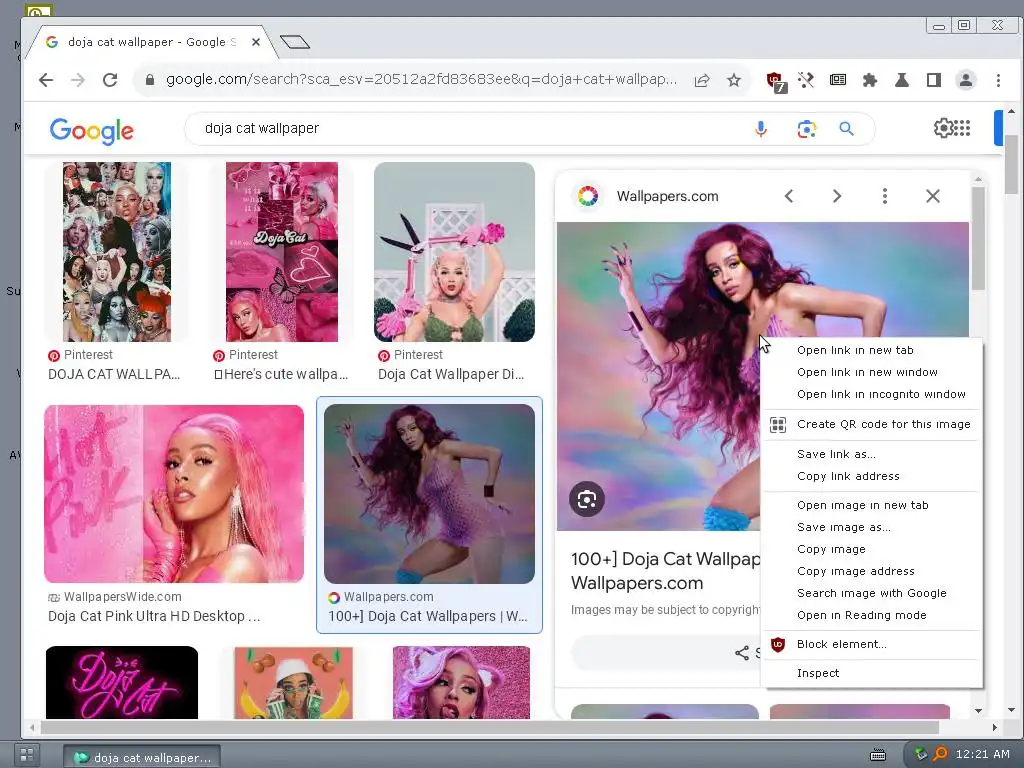Open the Doja Cat Wallpaper Di... thumbnail
1024x768 pixels.
pyautogui.click(x=455, y=252)
